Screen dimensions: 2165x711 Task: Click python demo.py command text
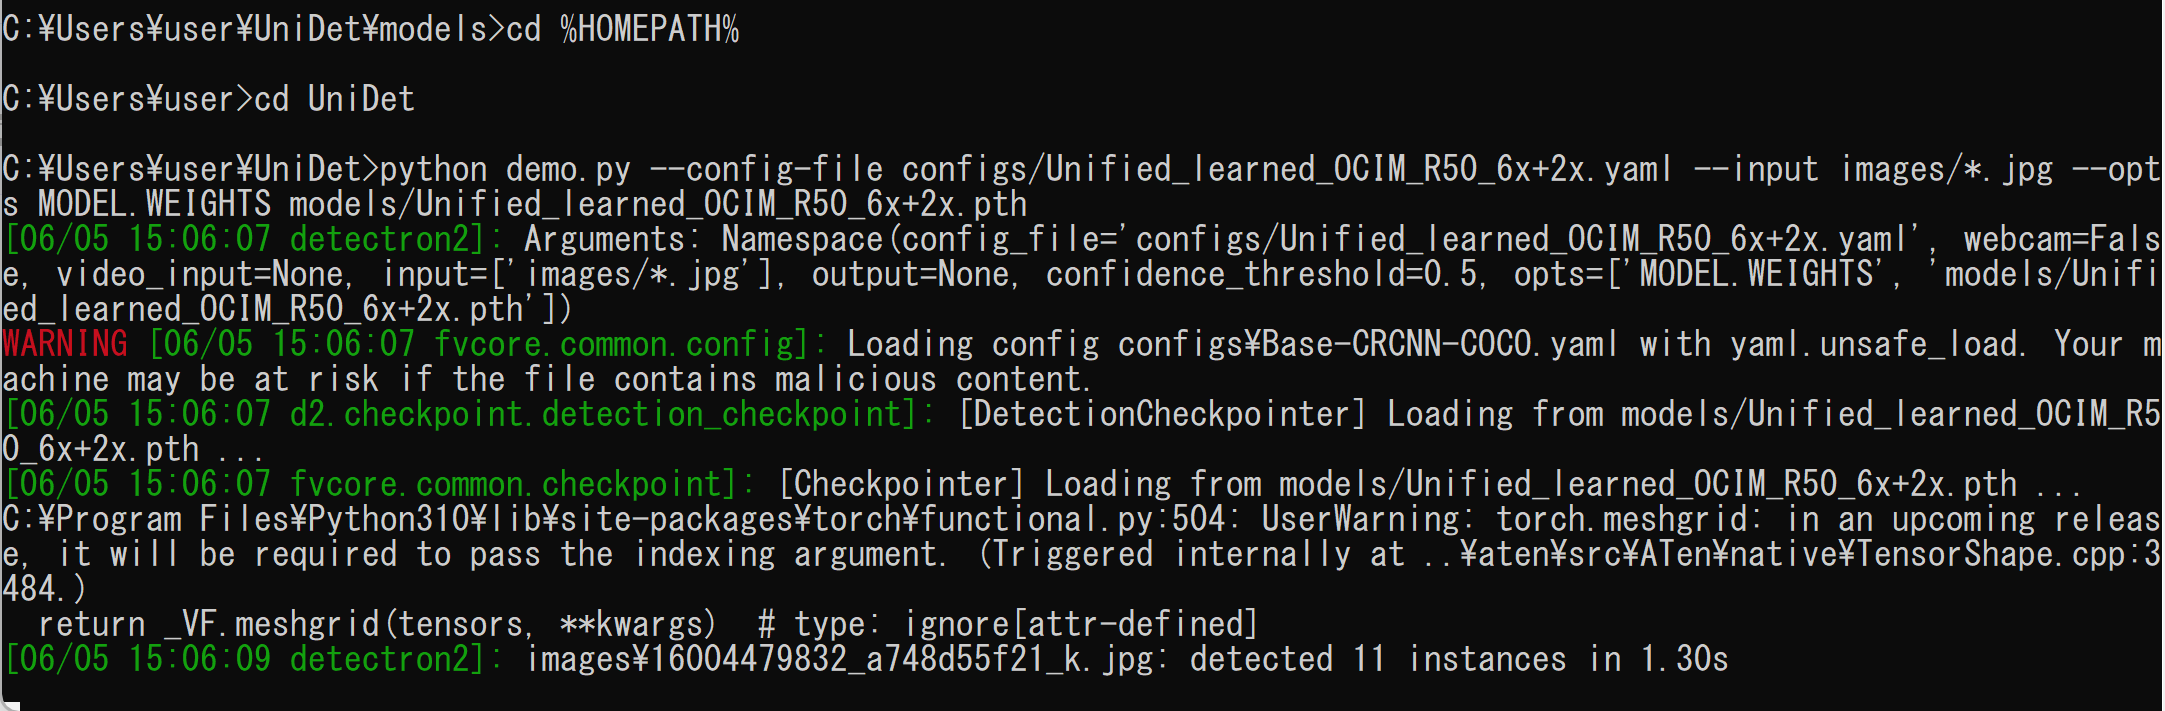506,169
